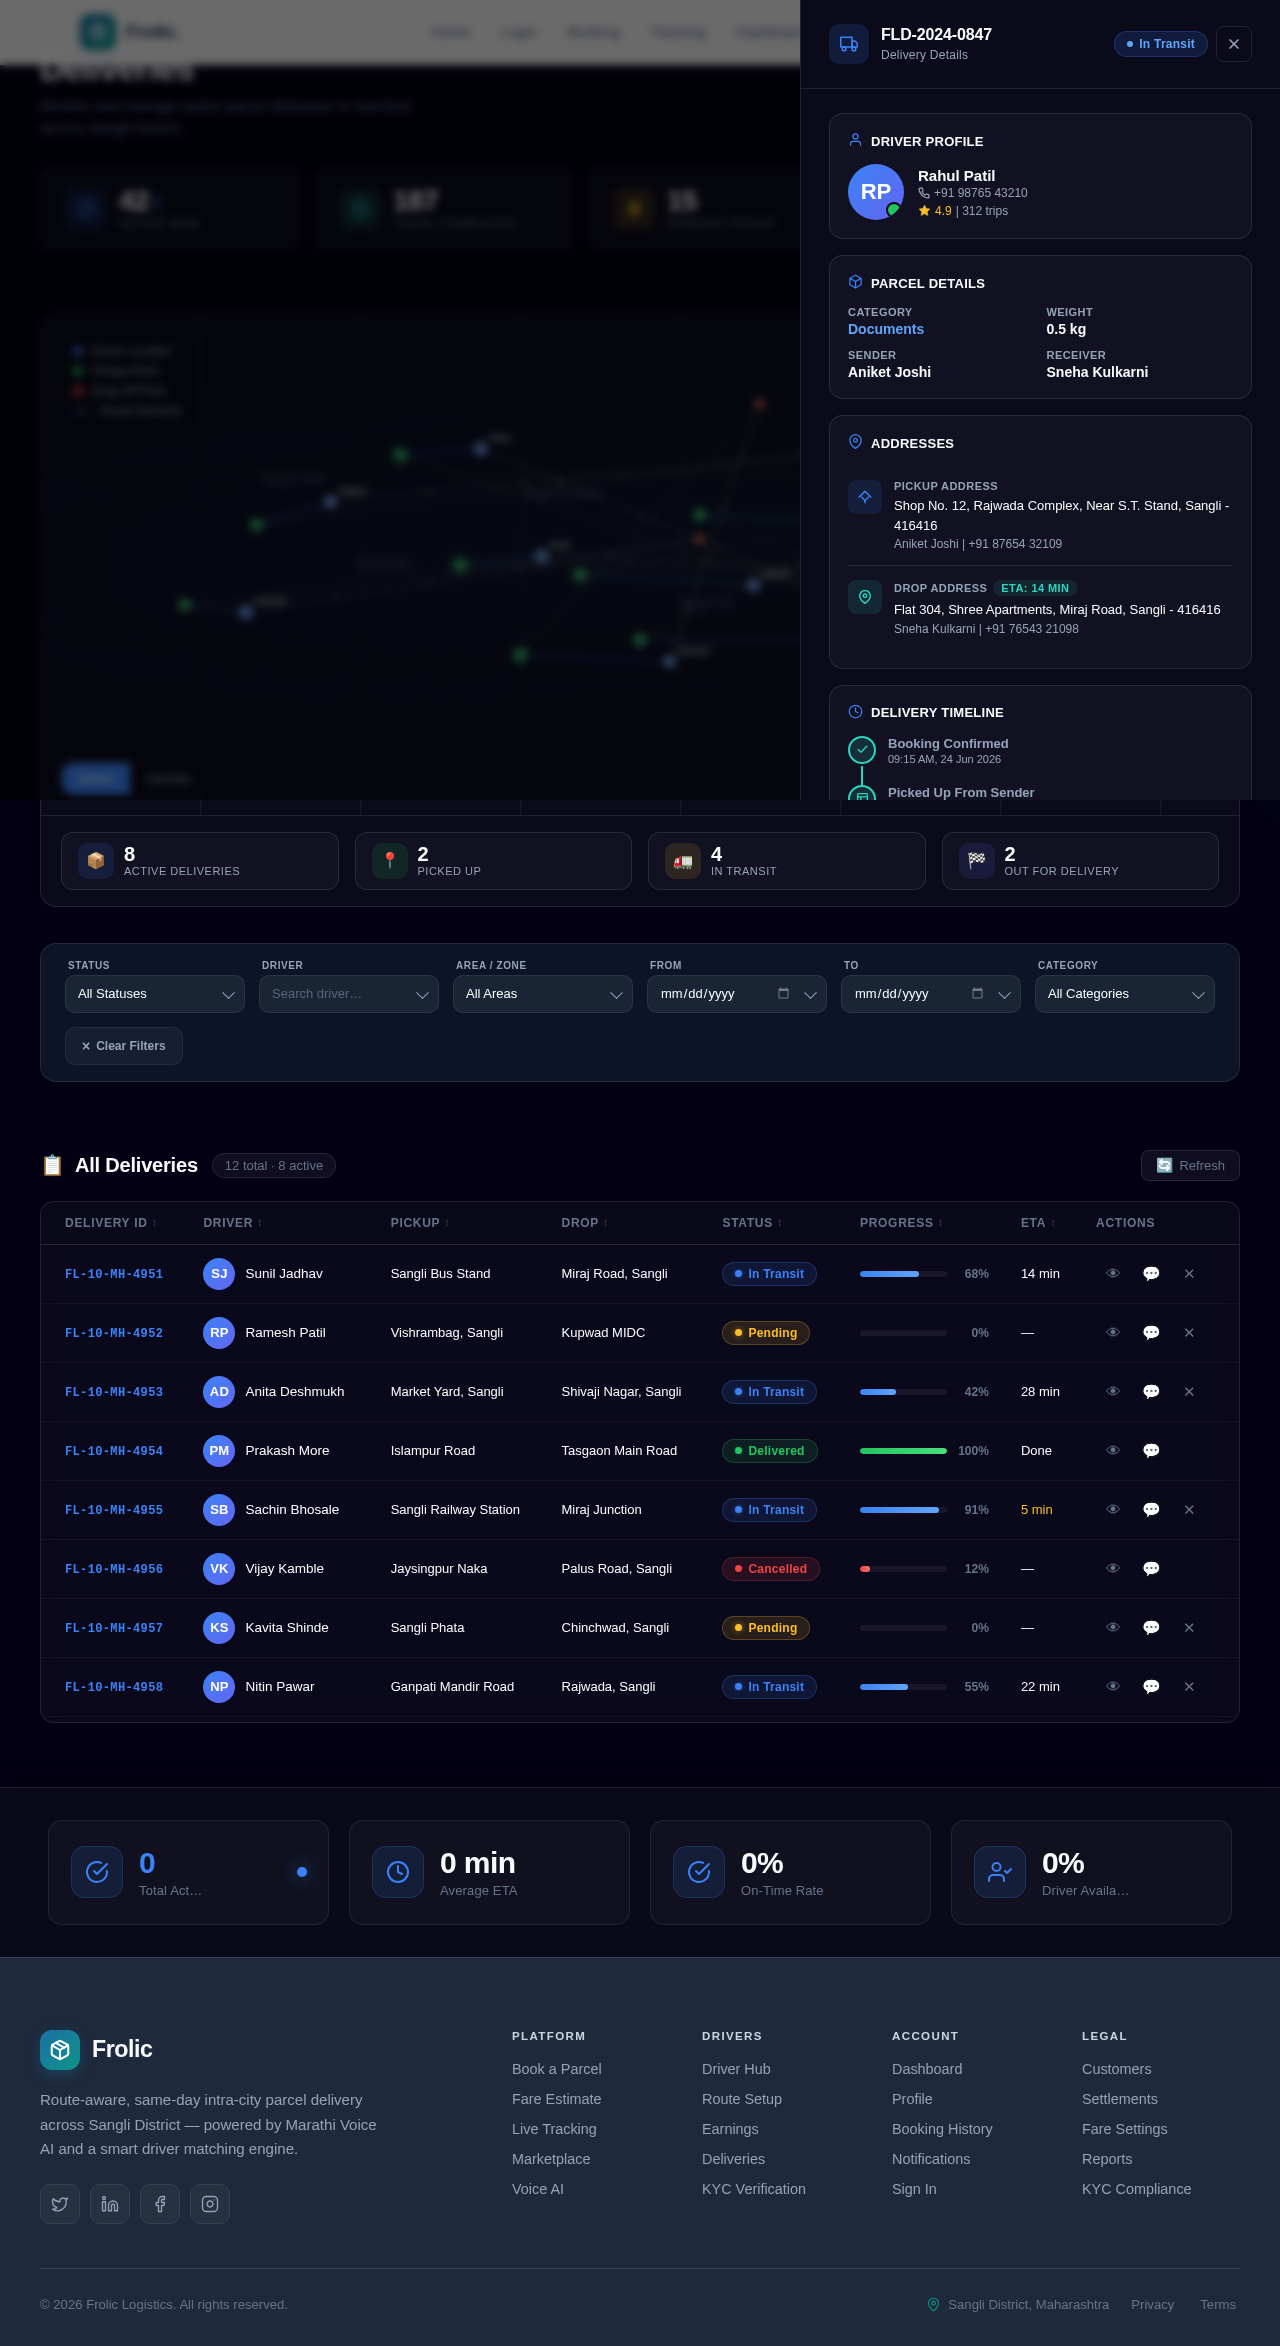
Task: Message driver Sunil Jadhav
Action: (x=1151, y=1274)
